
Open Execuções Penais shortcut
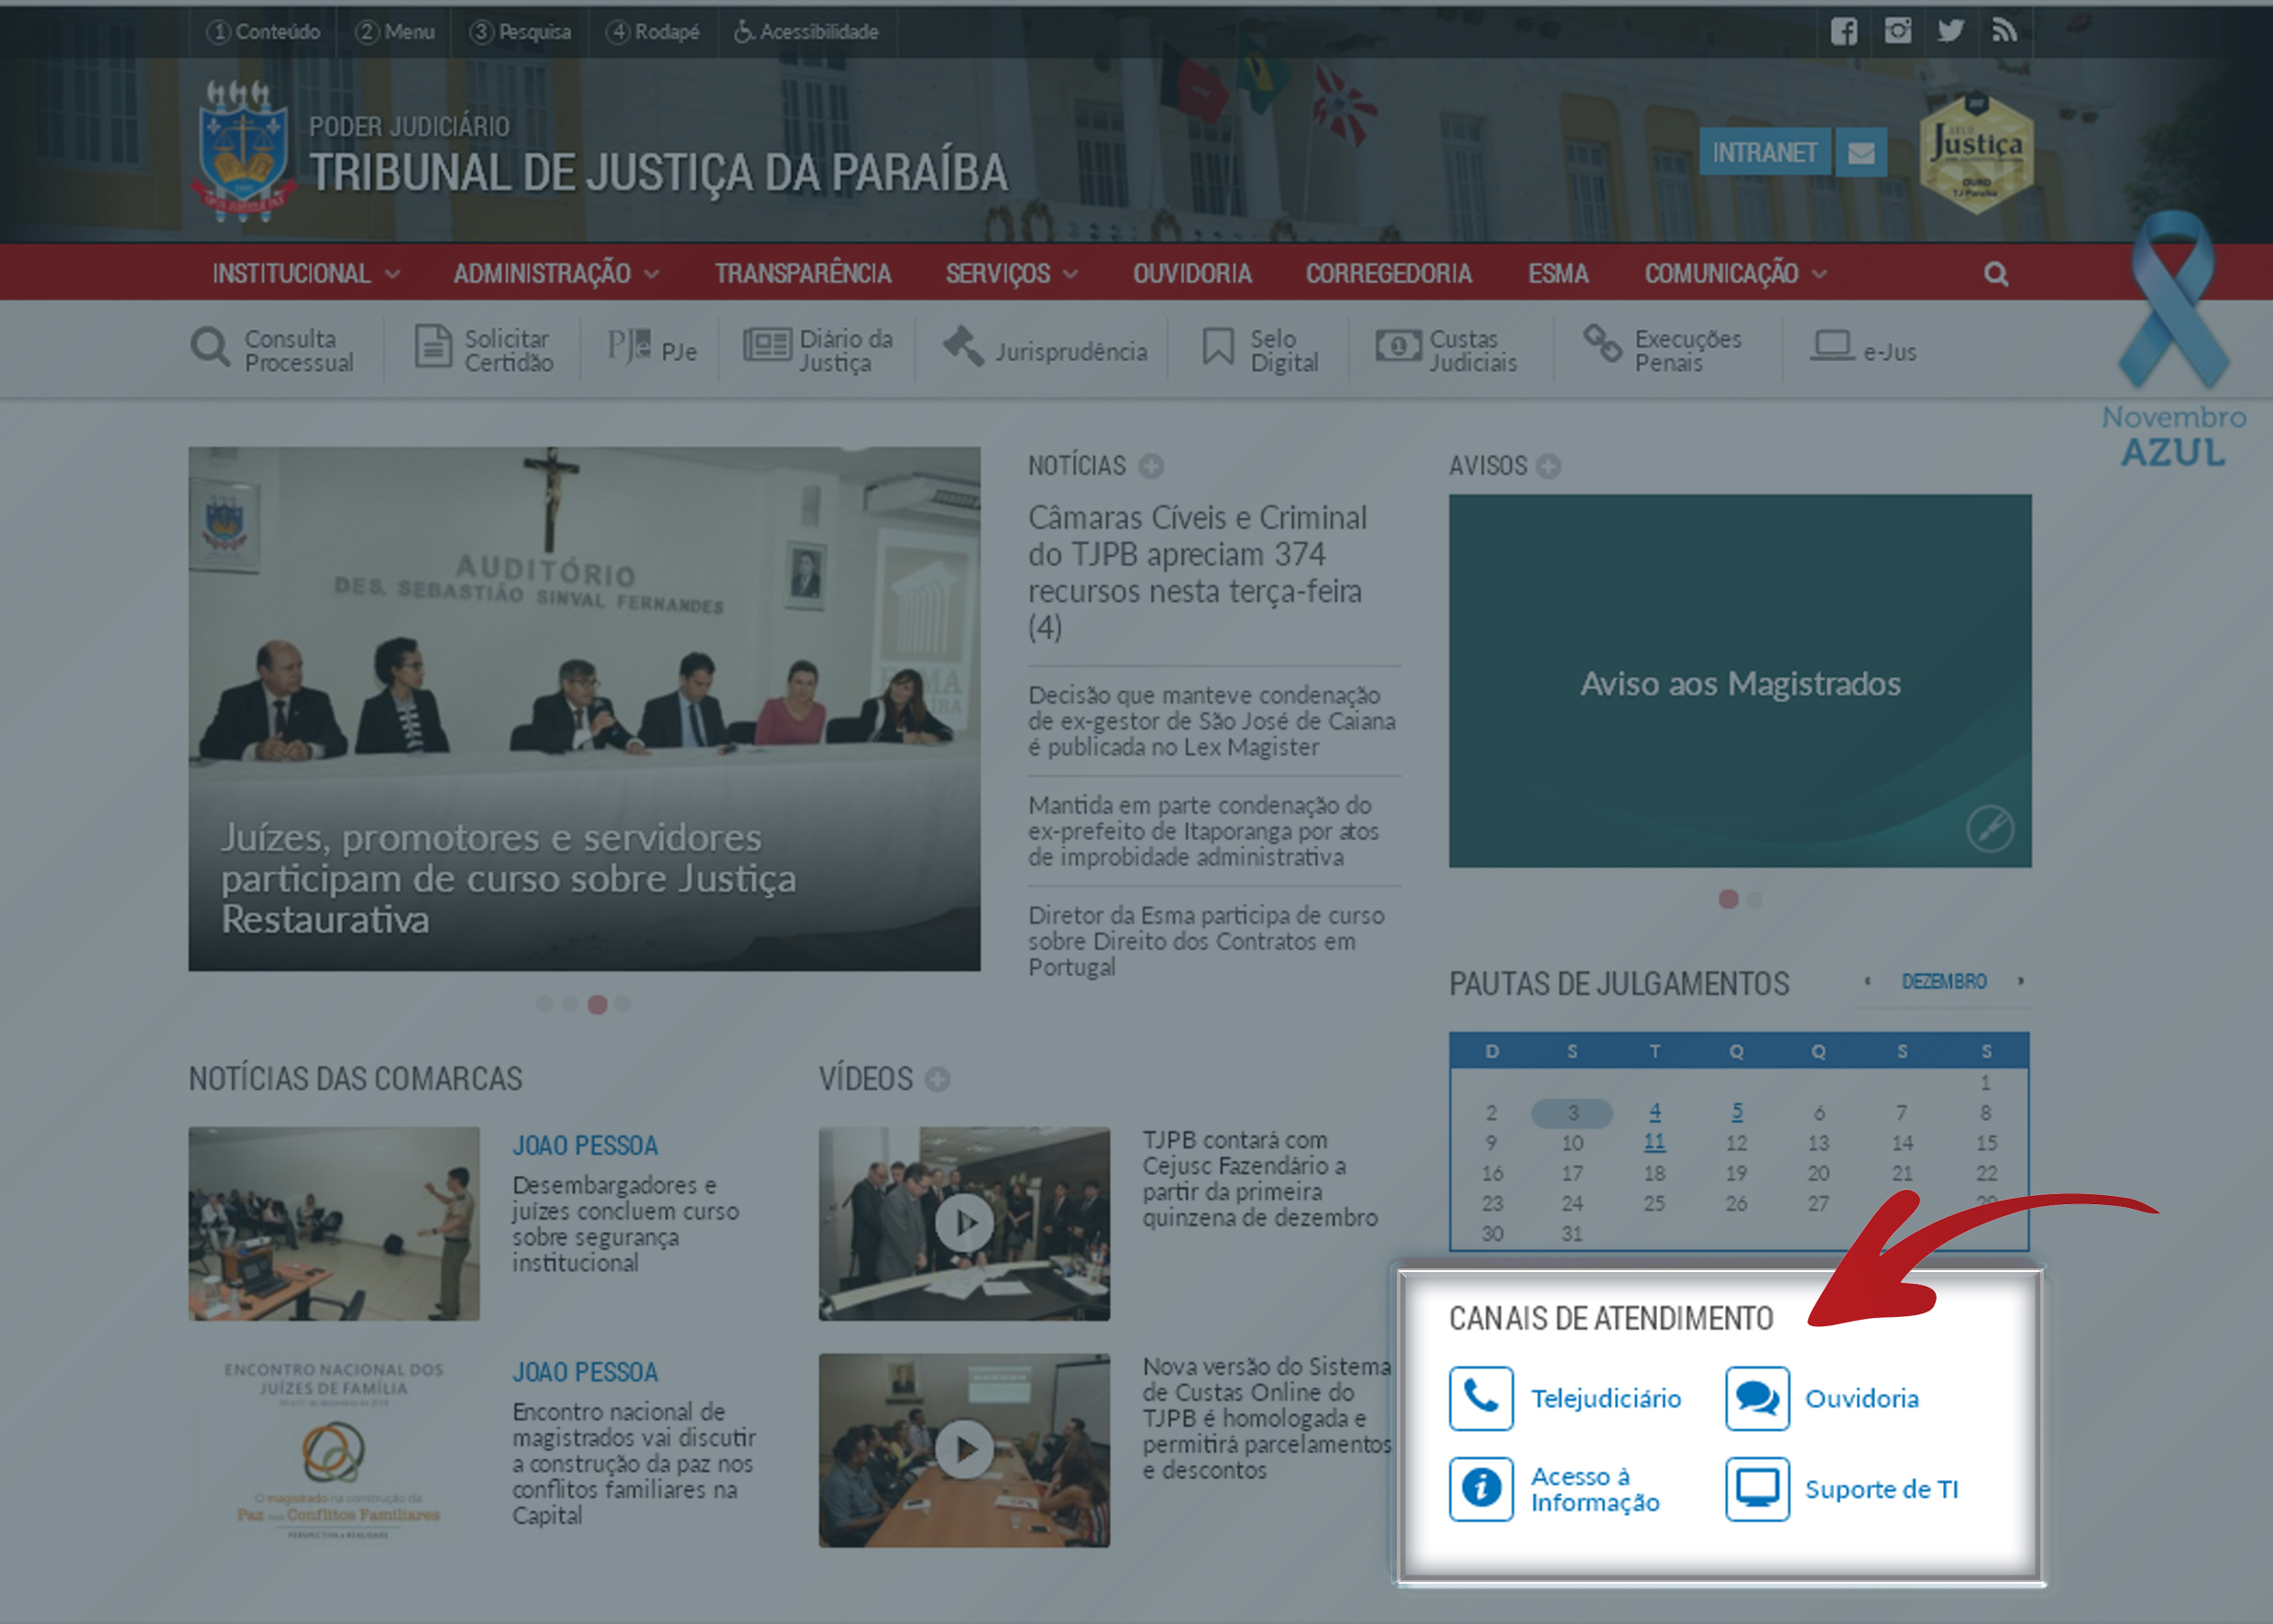coord(1662,350)
